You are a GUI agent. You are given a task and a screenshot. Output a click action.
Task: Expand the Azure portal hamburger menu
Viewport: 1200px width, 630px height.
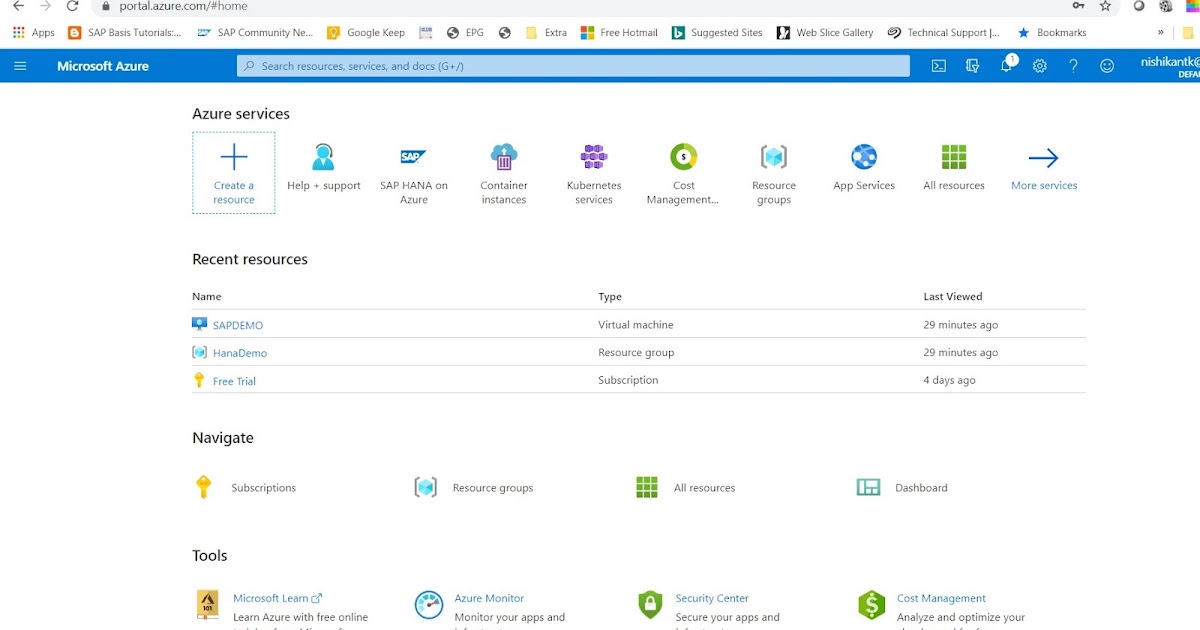point(20,65)
